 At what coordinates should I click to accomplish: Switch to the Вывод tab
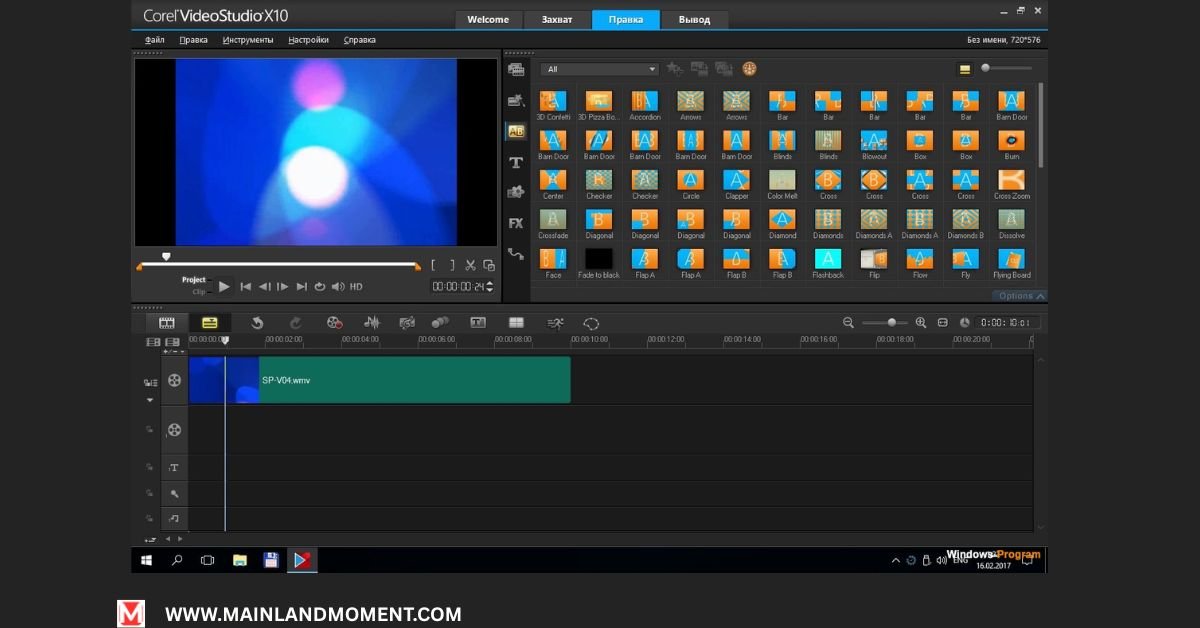pos(695,20)
